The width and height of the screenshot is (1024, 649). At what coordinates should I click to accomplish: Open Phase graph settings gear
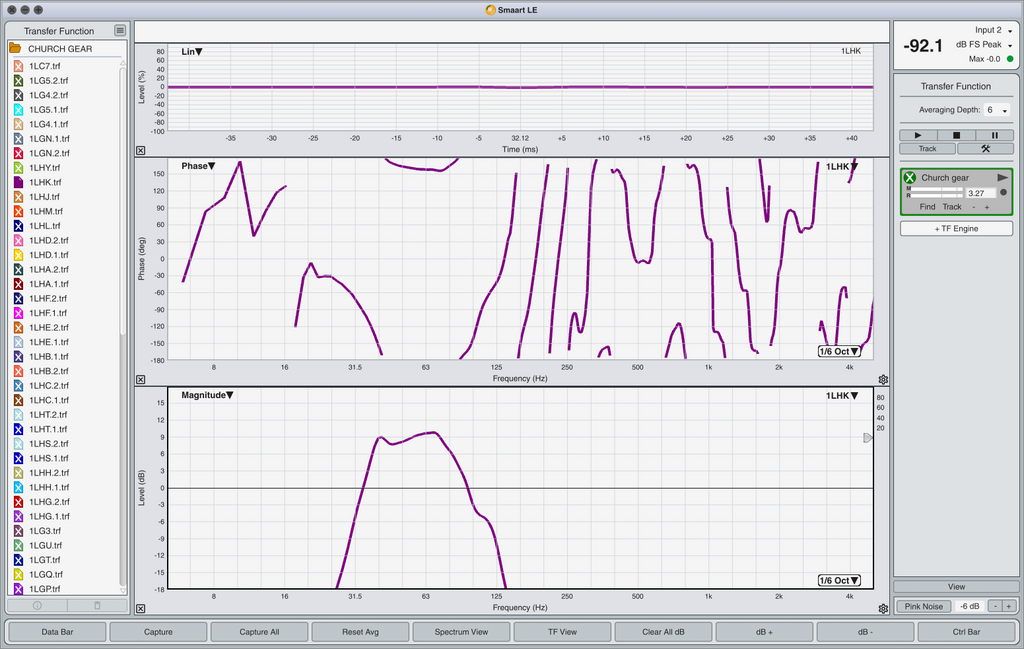(x=883, y=379)
